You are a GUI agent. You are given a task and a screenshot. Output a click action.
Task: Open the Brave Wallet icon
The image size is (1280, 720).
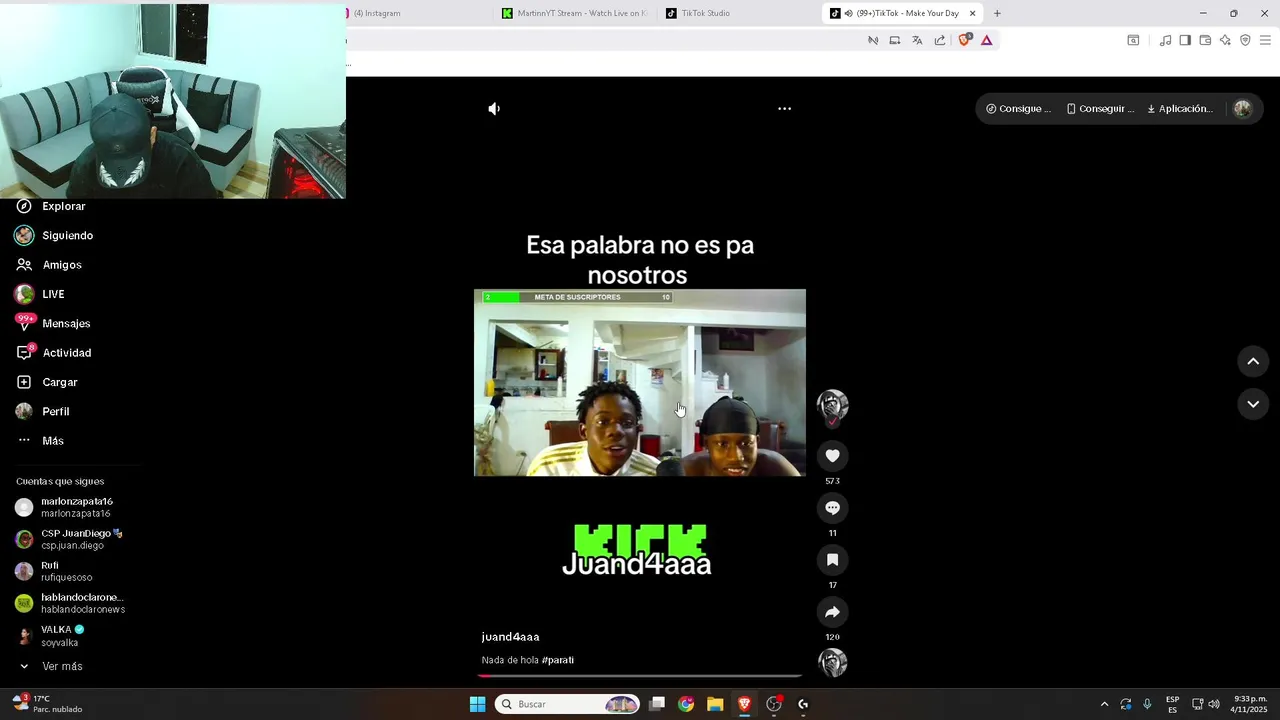[1205, 40]
